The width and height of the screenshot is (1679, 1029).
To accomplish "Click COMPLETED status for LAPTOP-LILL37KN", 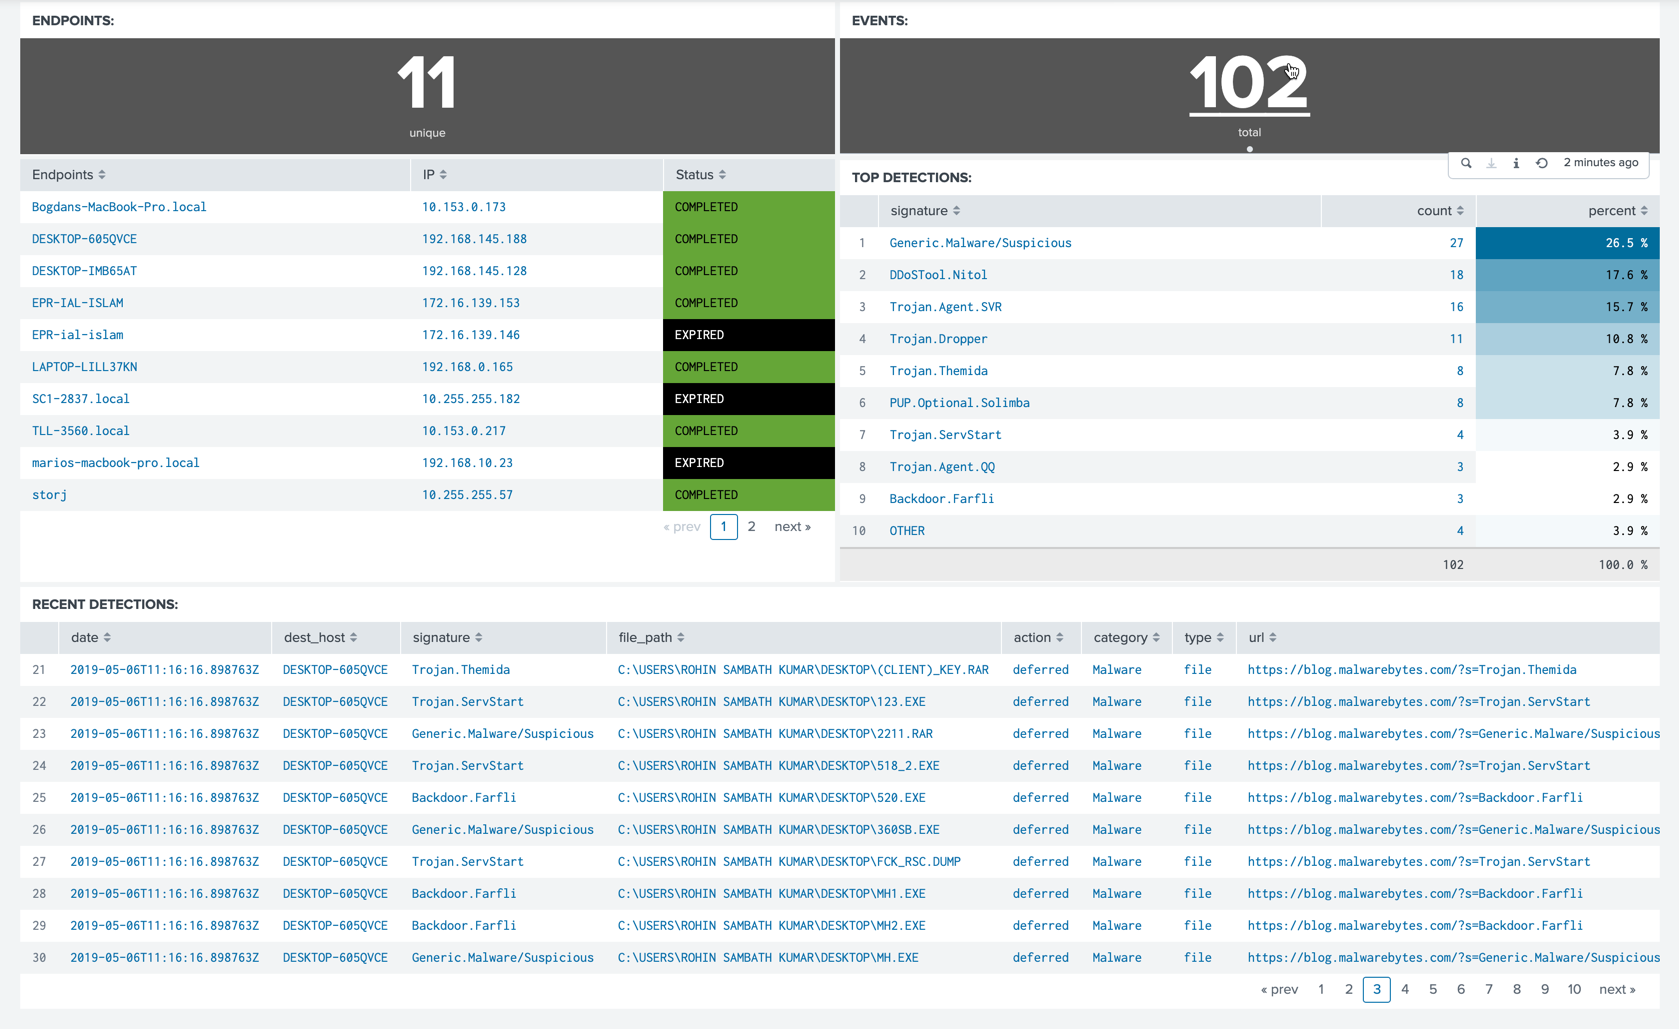I will coord(748,367).
